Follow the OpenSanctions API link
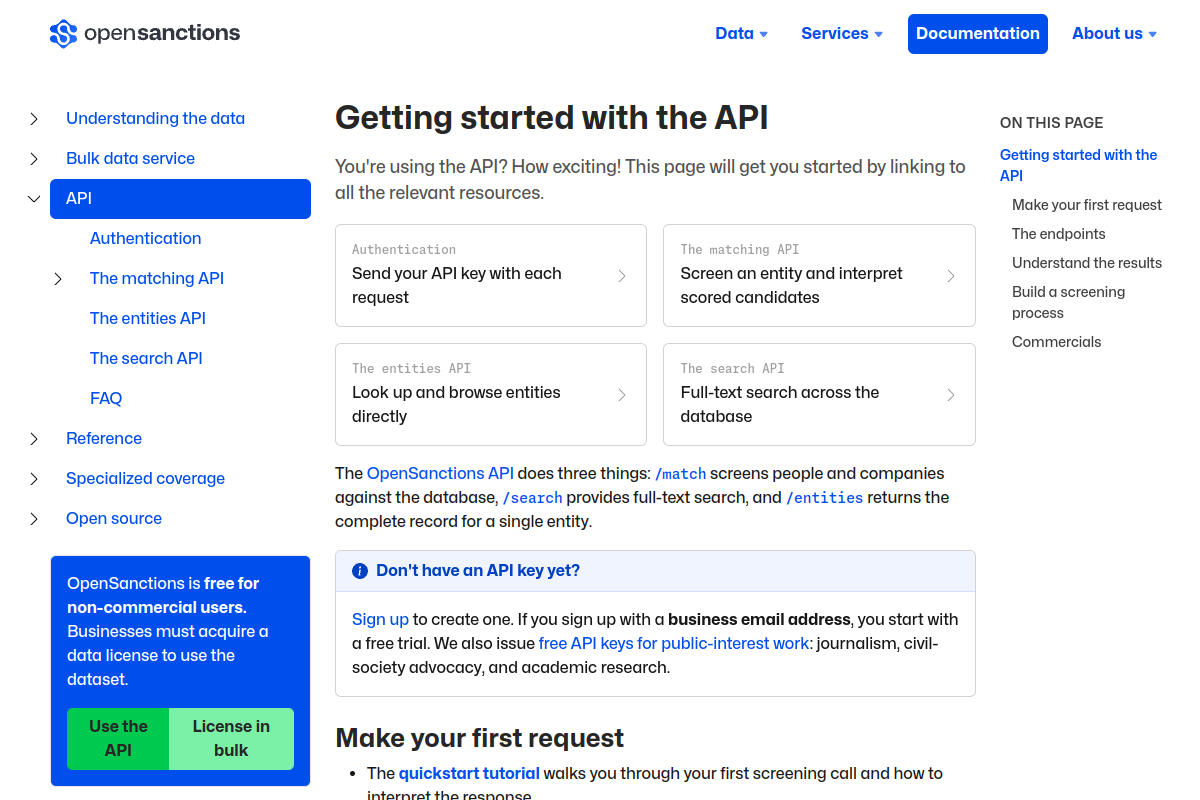Image resolution: width=1200 pixels, height=800 pixels. click(440, 474)
